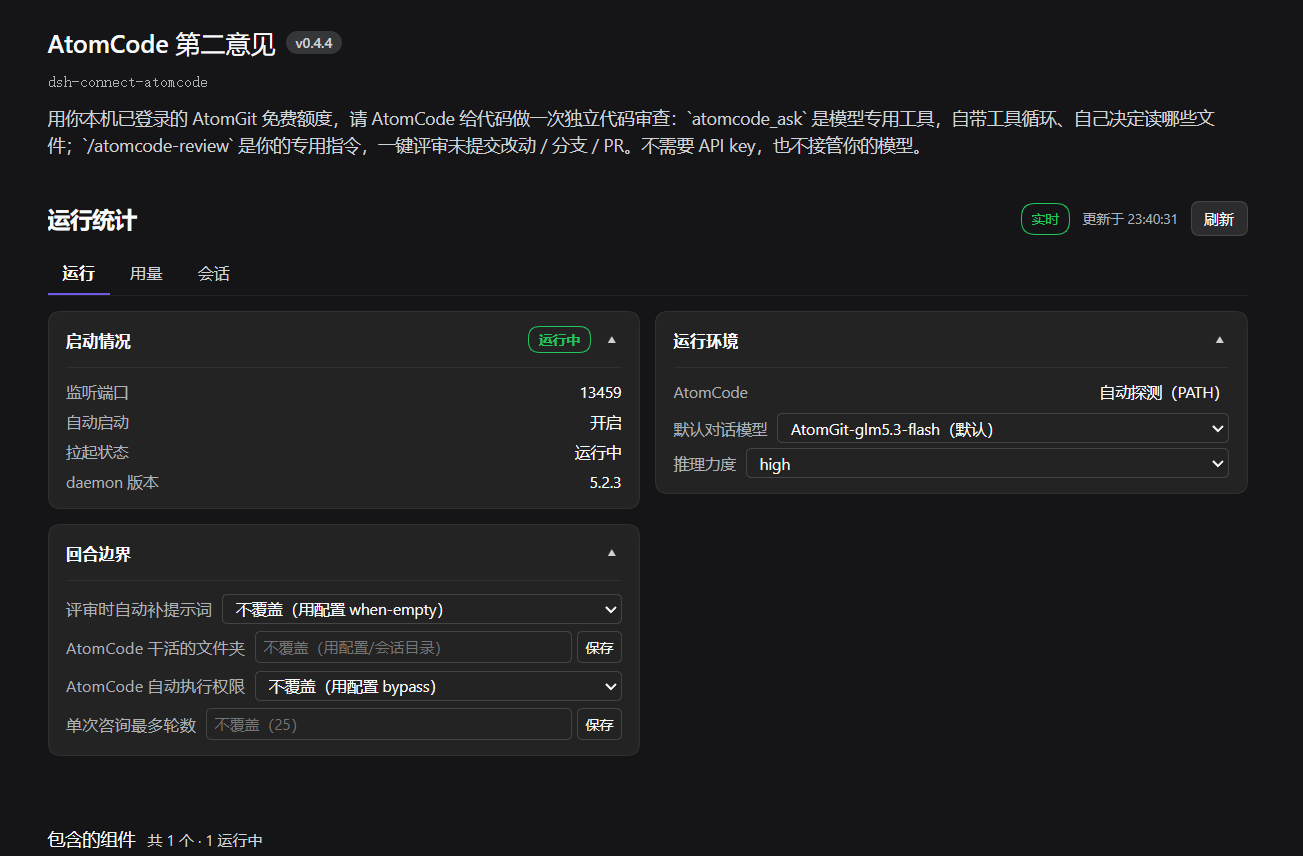
Task: Collapse the 启动情况 panel
Action: click(612, 340)
